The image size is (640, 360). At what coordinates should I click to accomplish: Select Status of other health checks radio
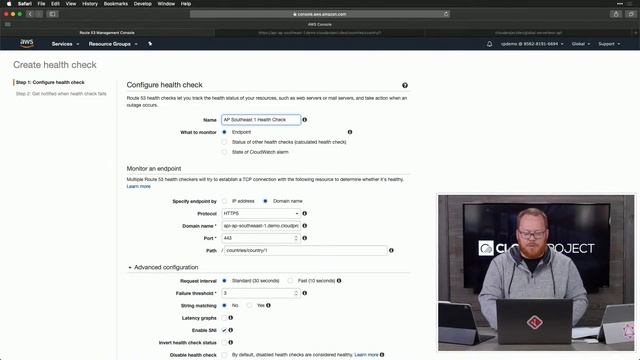[224, 142]
